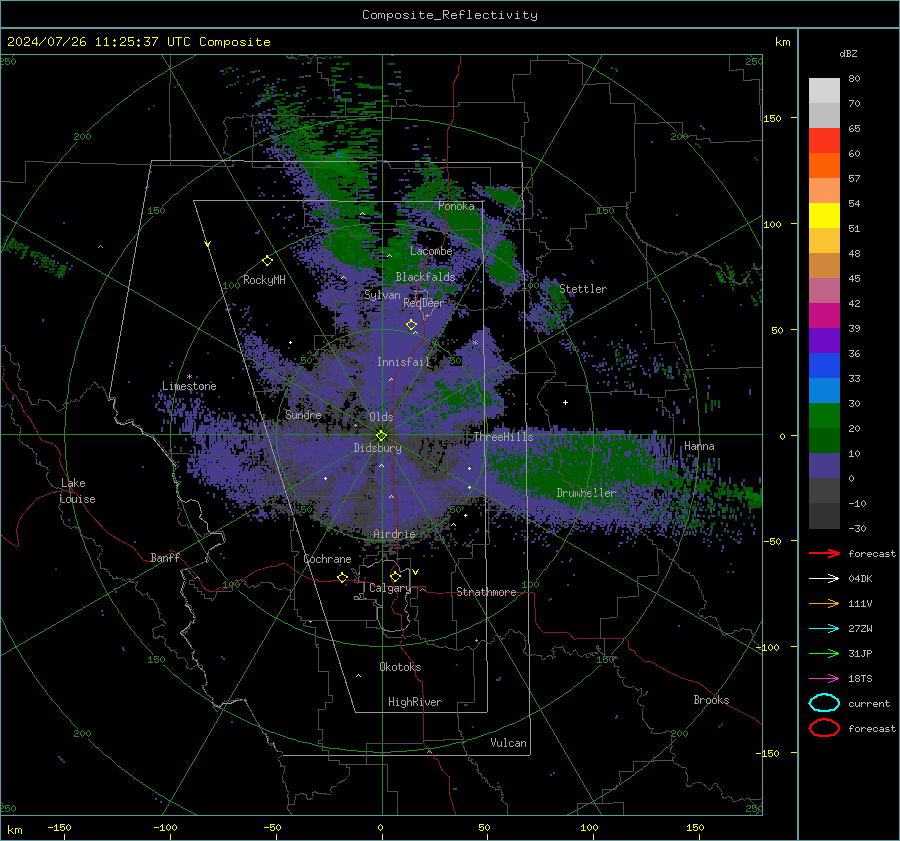Screen dimensions: 900x841
Task: Click the white 04DK arrow icon
Action: (x=824, y=578)
